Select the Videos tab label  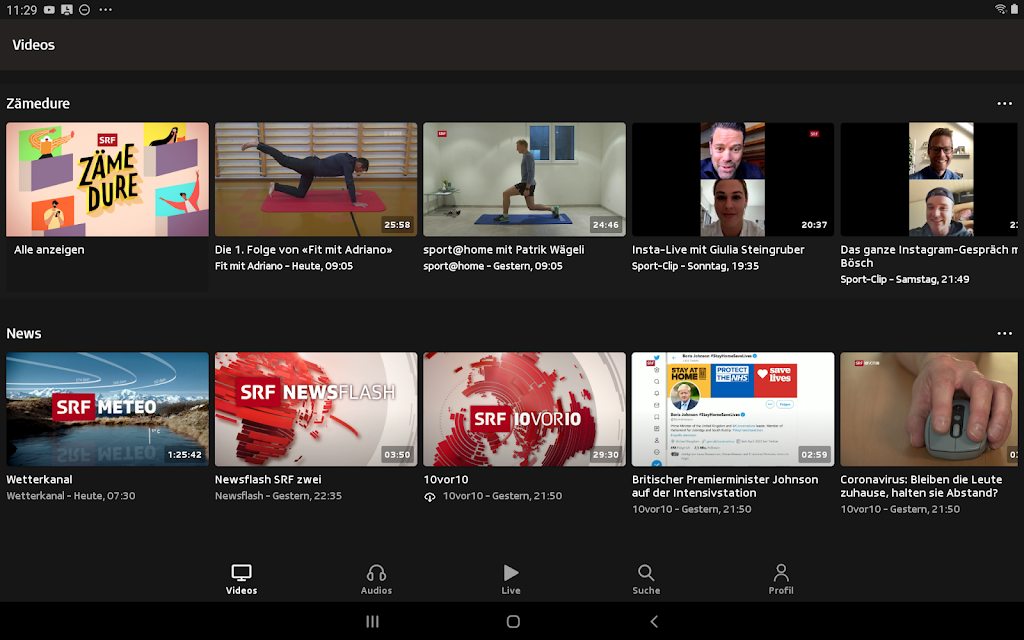tap(242, 590)
